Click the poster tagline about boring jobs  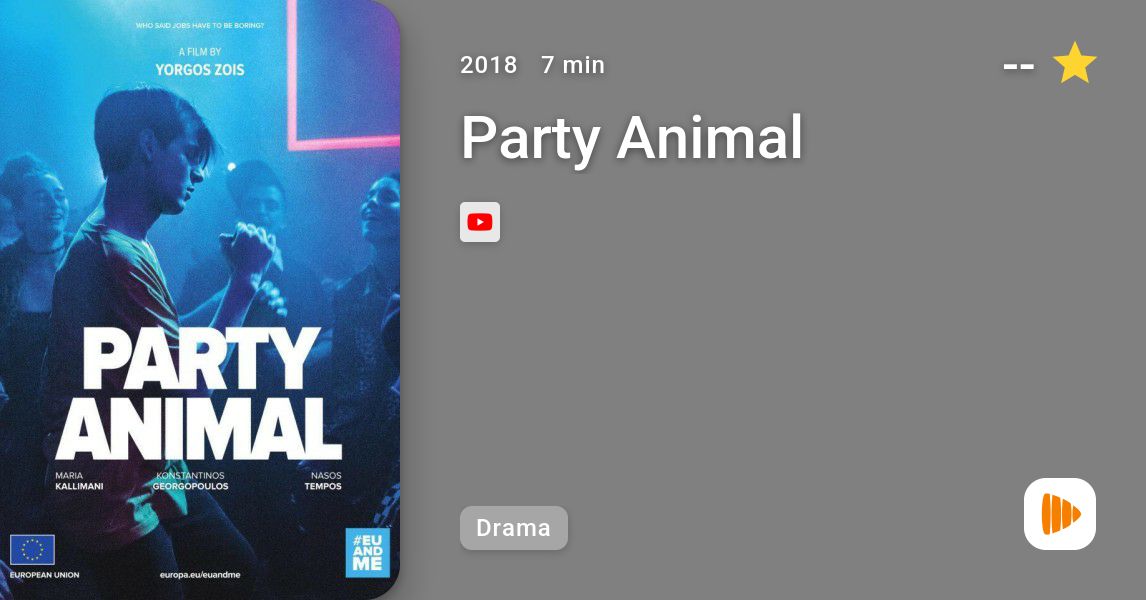click(x=200, y=26)
